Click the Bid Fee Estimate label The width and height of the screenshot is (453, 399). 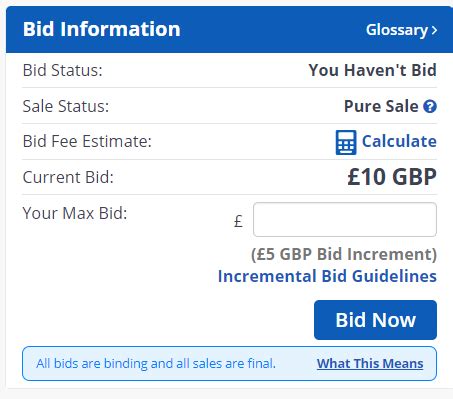87,141
